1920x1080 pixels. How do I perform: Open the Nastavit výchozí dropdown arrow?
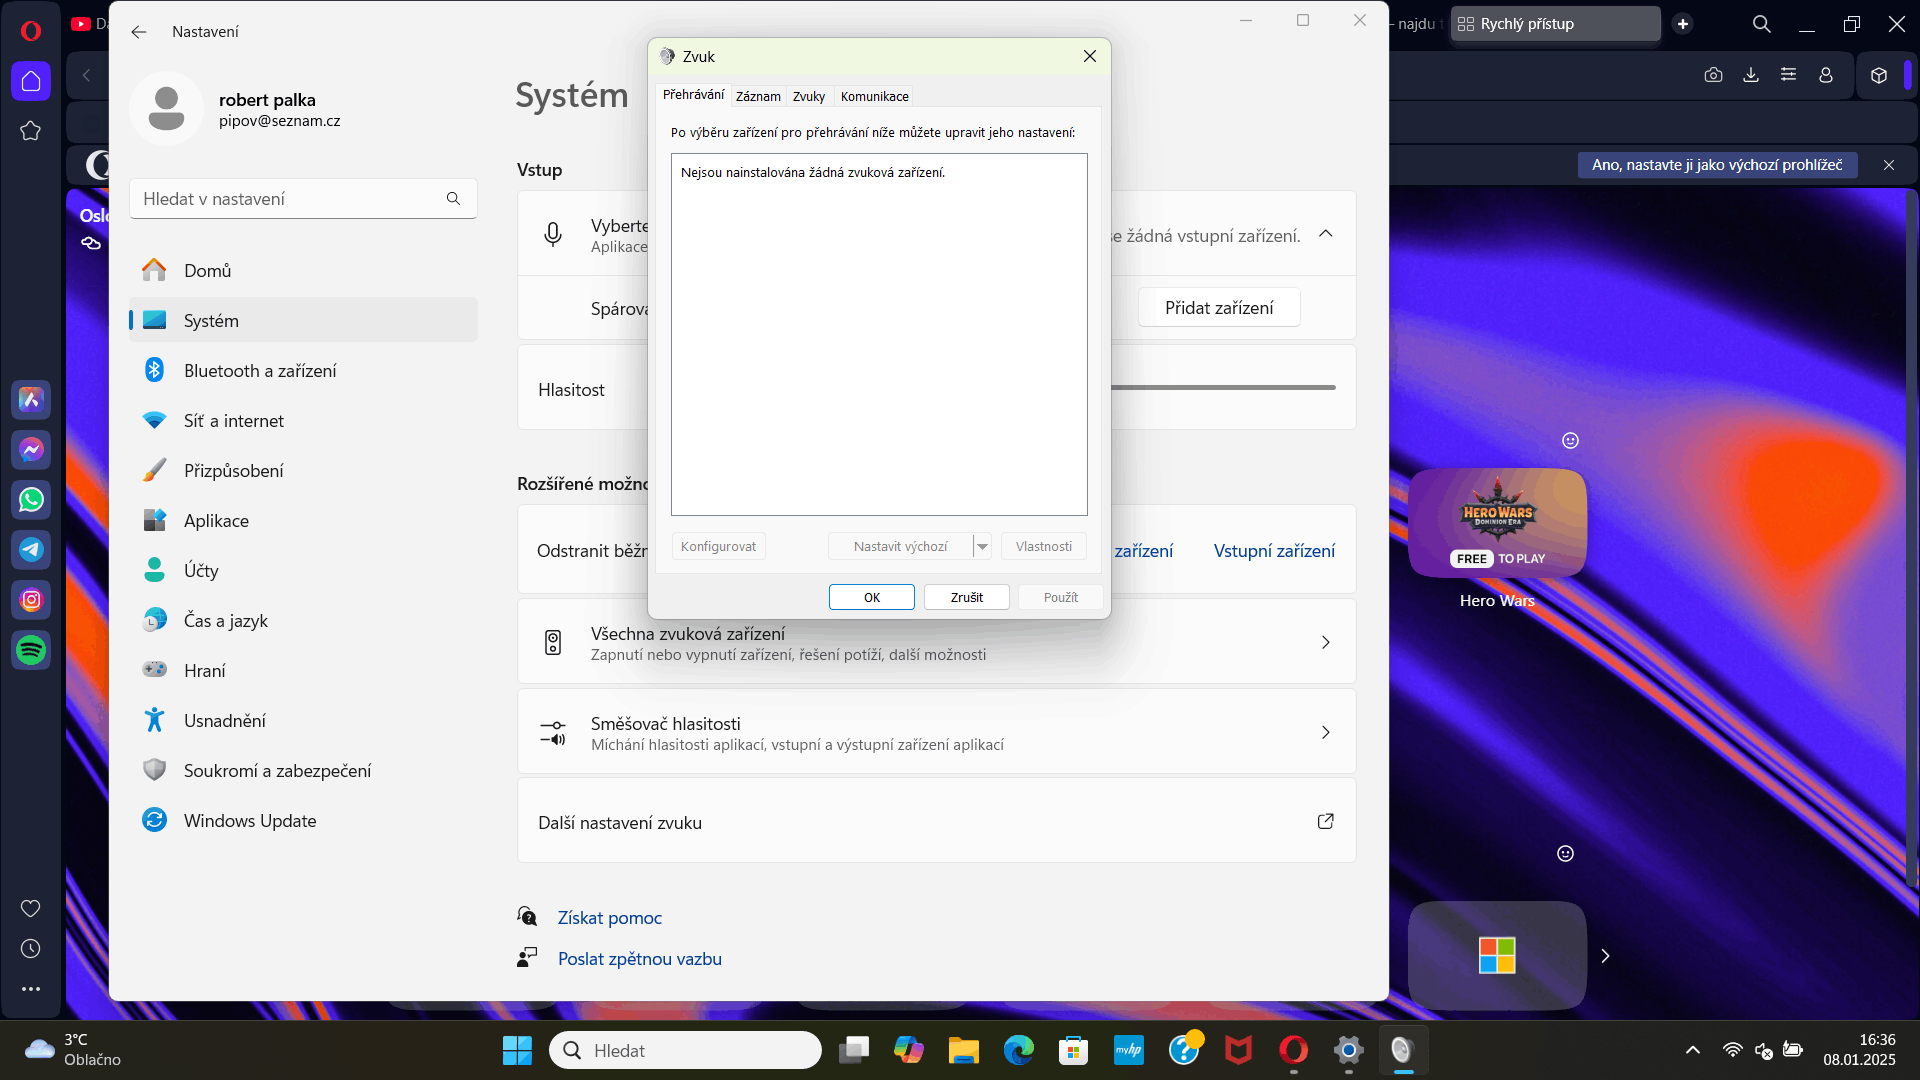982,546
